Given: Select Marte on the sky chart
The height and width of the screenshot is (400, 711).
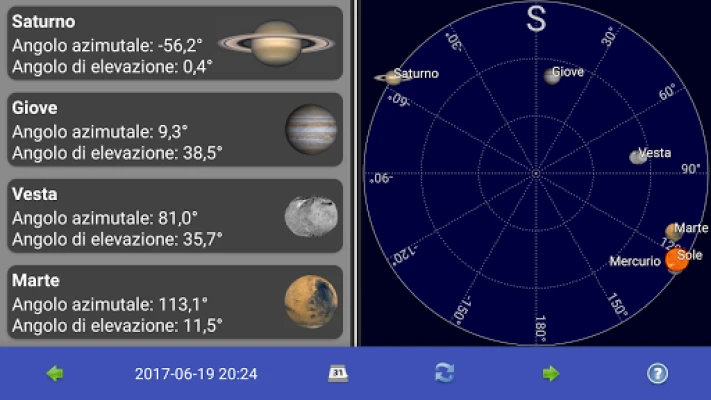Looking at the screenshot, I should [x=673, y=231].
